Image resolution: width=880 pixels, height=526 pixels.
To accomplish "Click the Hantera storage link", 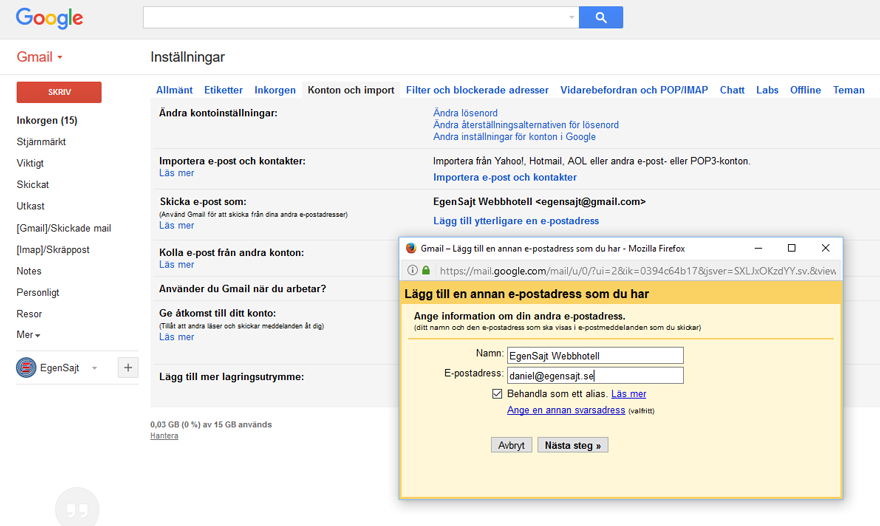I will click(164, 436).
